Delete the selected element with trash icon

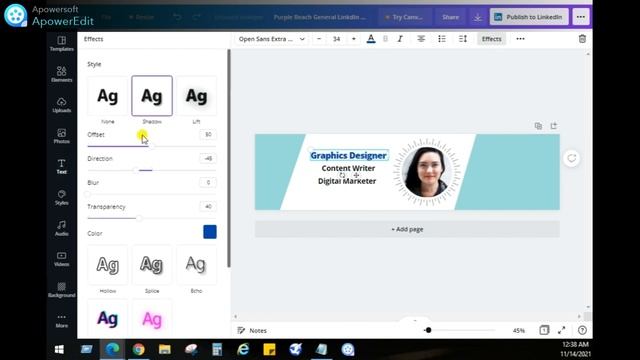pos(582,39)
